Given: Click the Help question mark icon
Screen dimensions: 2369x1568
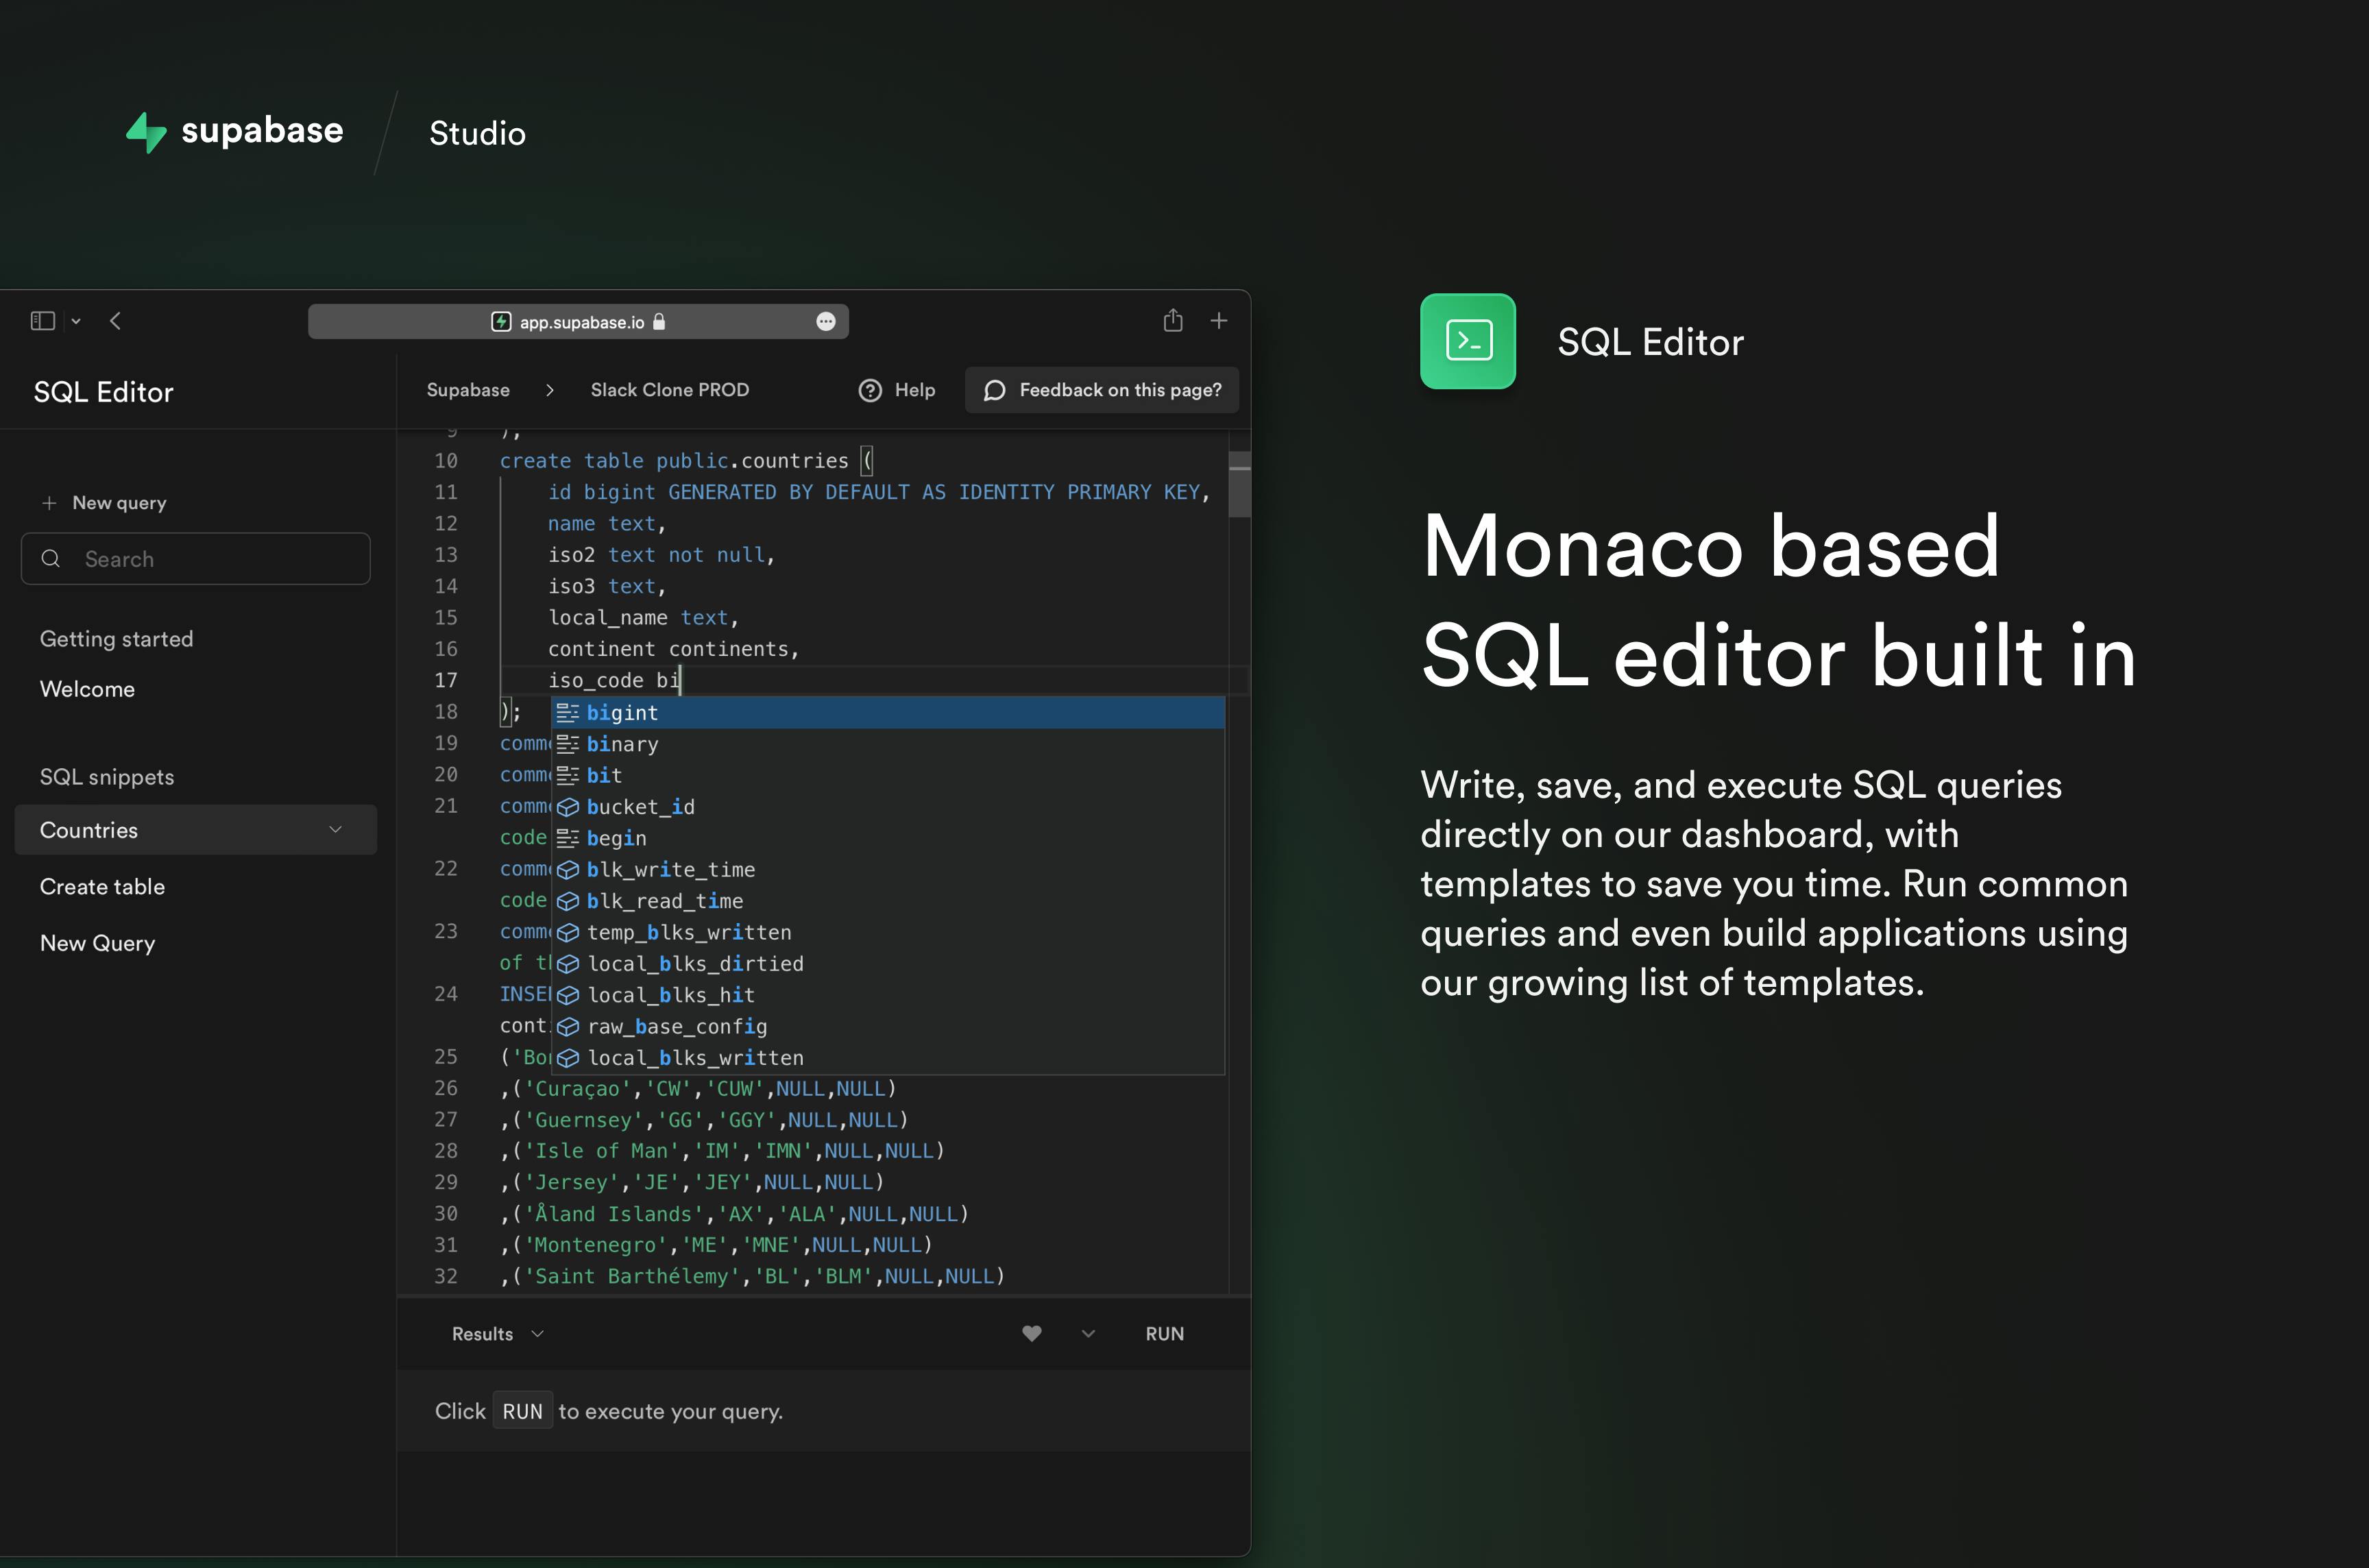Looking at the screenshot, I should click(870, 390).
